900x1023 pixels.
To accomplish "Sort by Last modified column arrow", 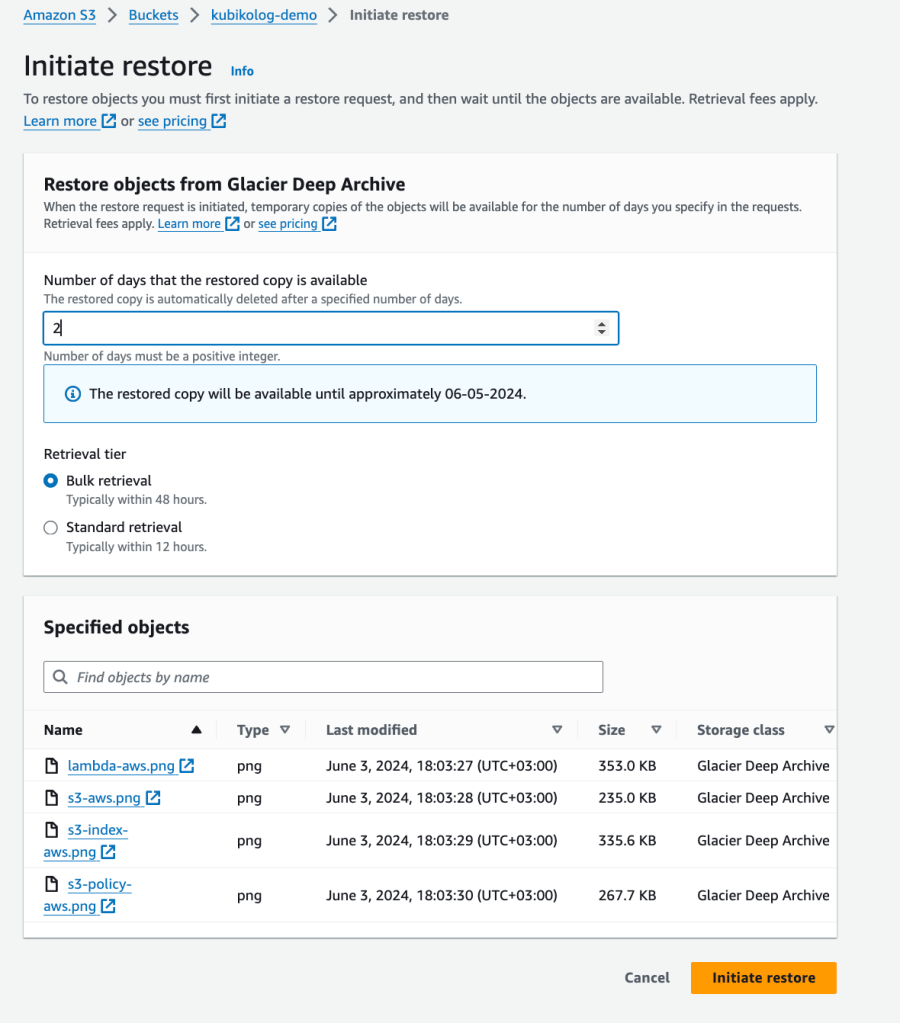I will [x=557, y=730].
